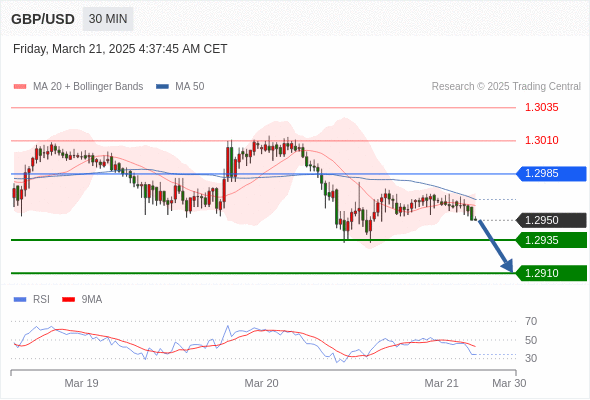Click the GBP/USD pair title

point(43,19)
